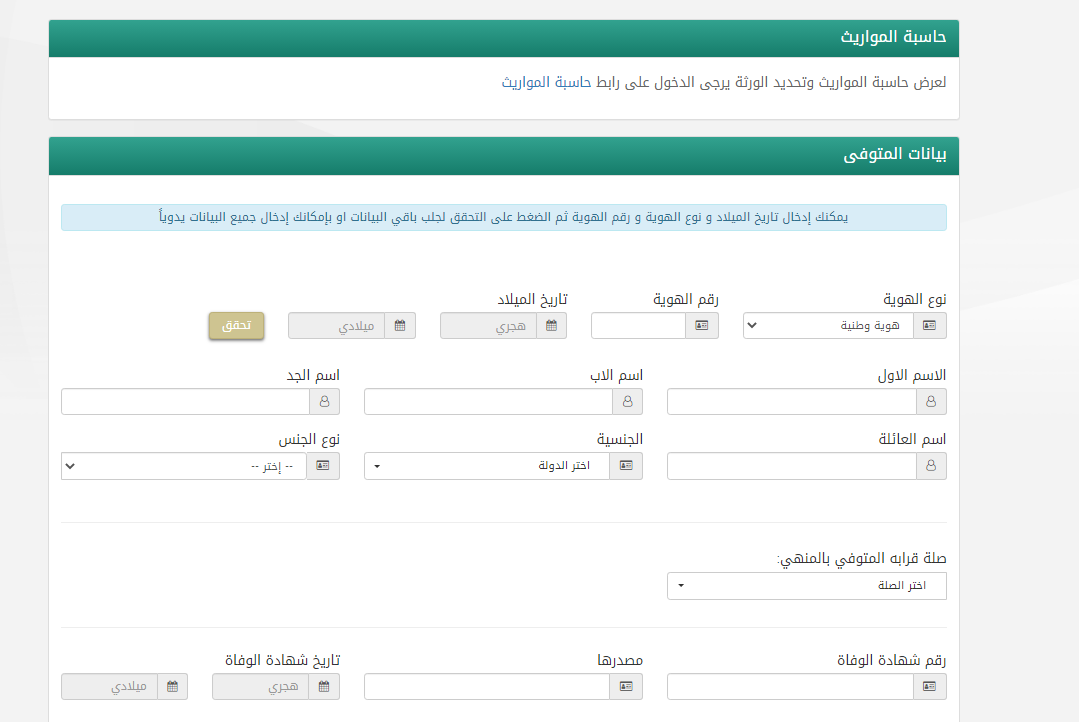Viewport: 1079px width, 722px height.
Task: Click the card icon beside مصدرها field
Action: (627, 686)
